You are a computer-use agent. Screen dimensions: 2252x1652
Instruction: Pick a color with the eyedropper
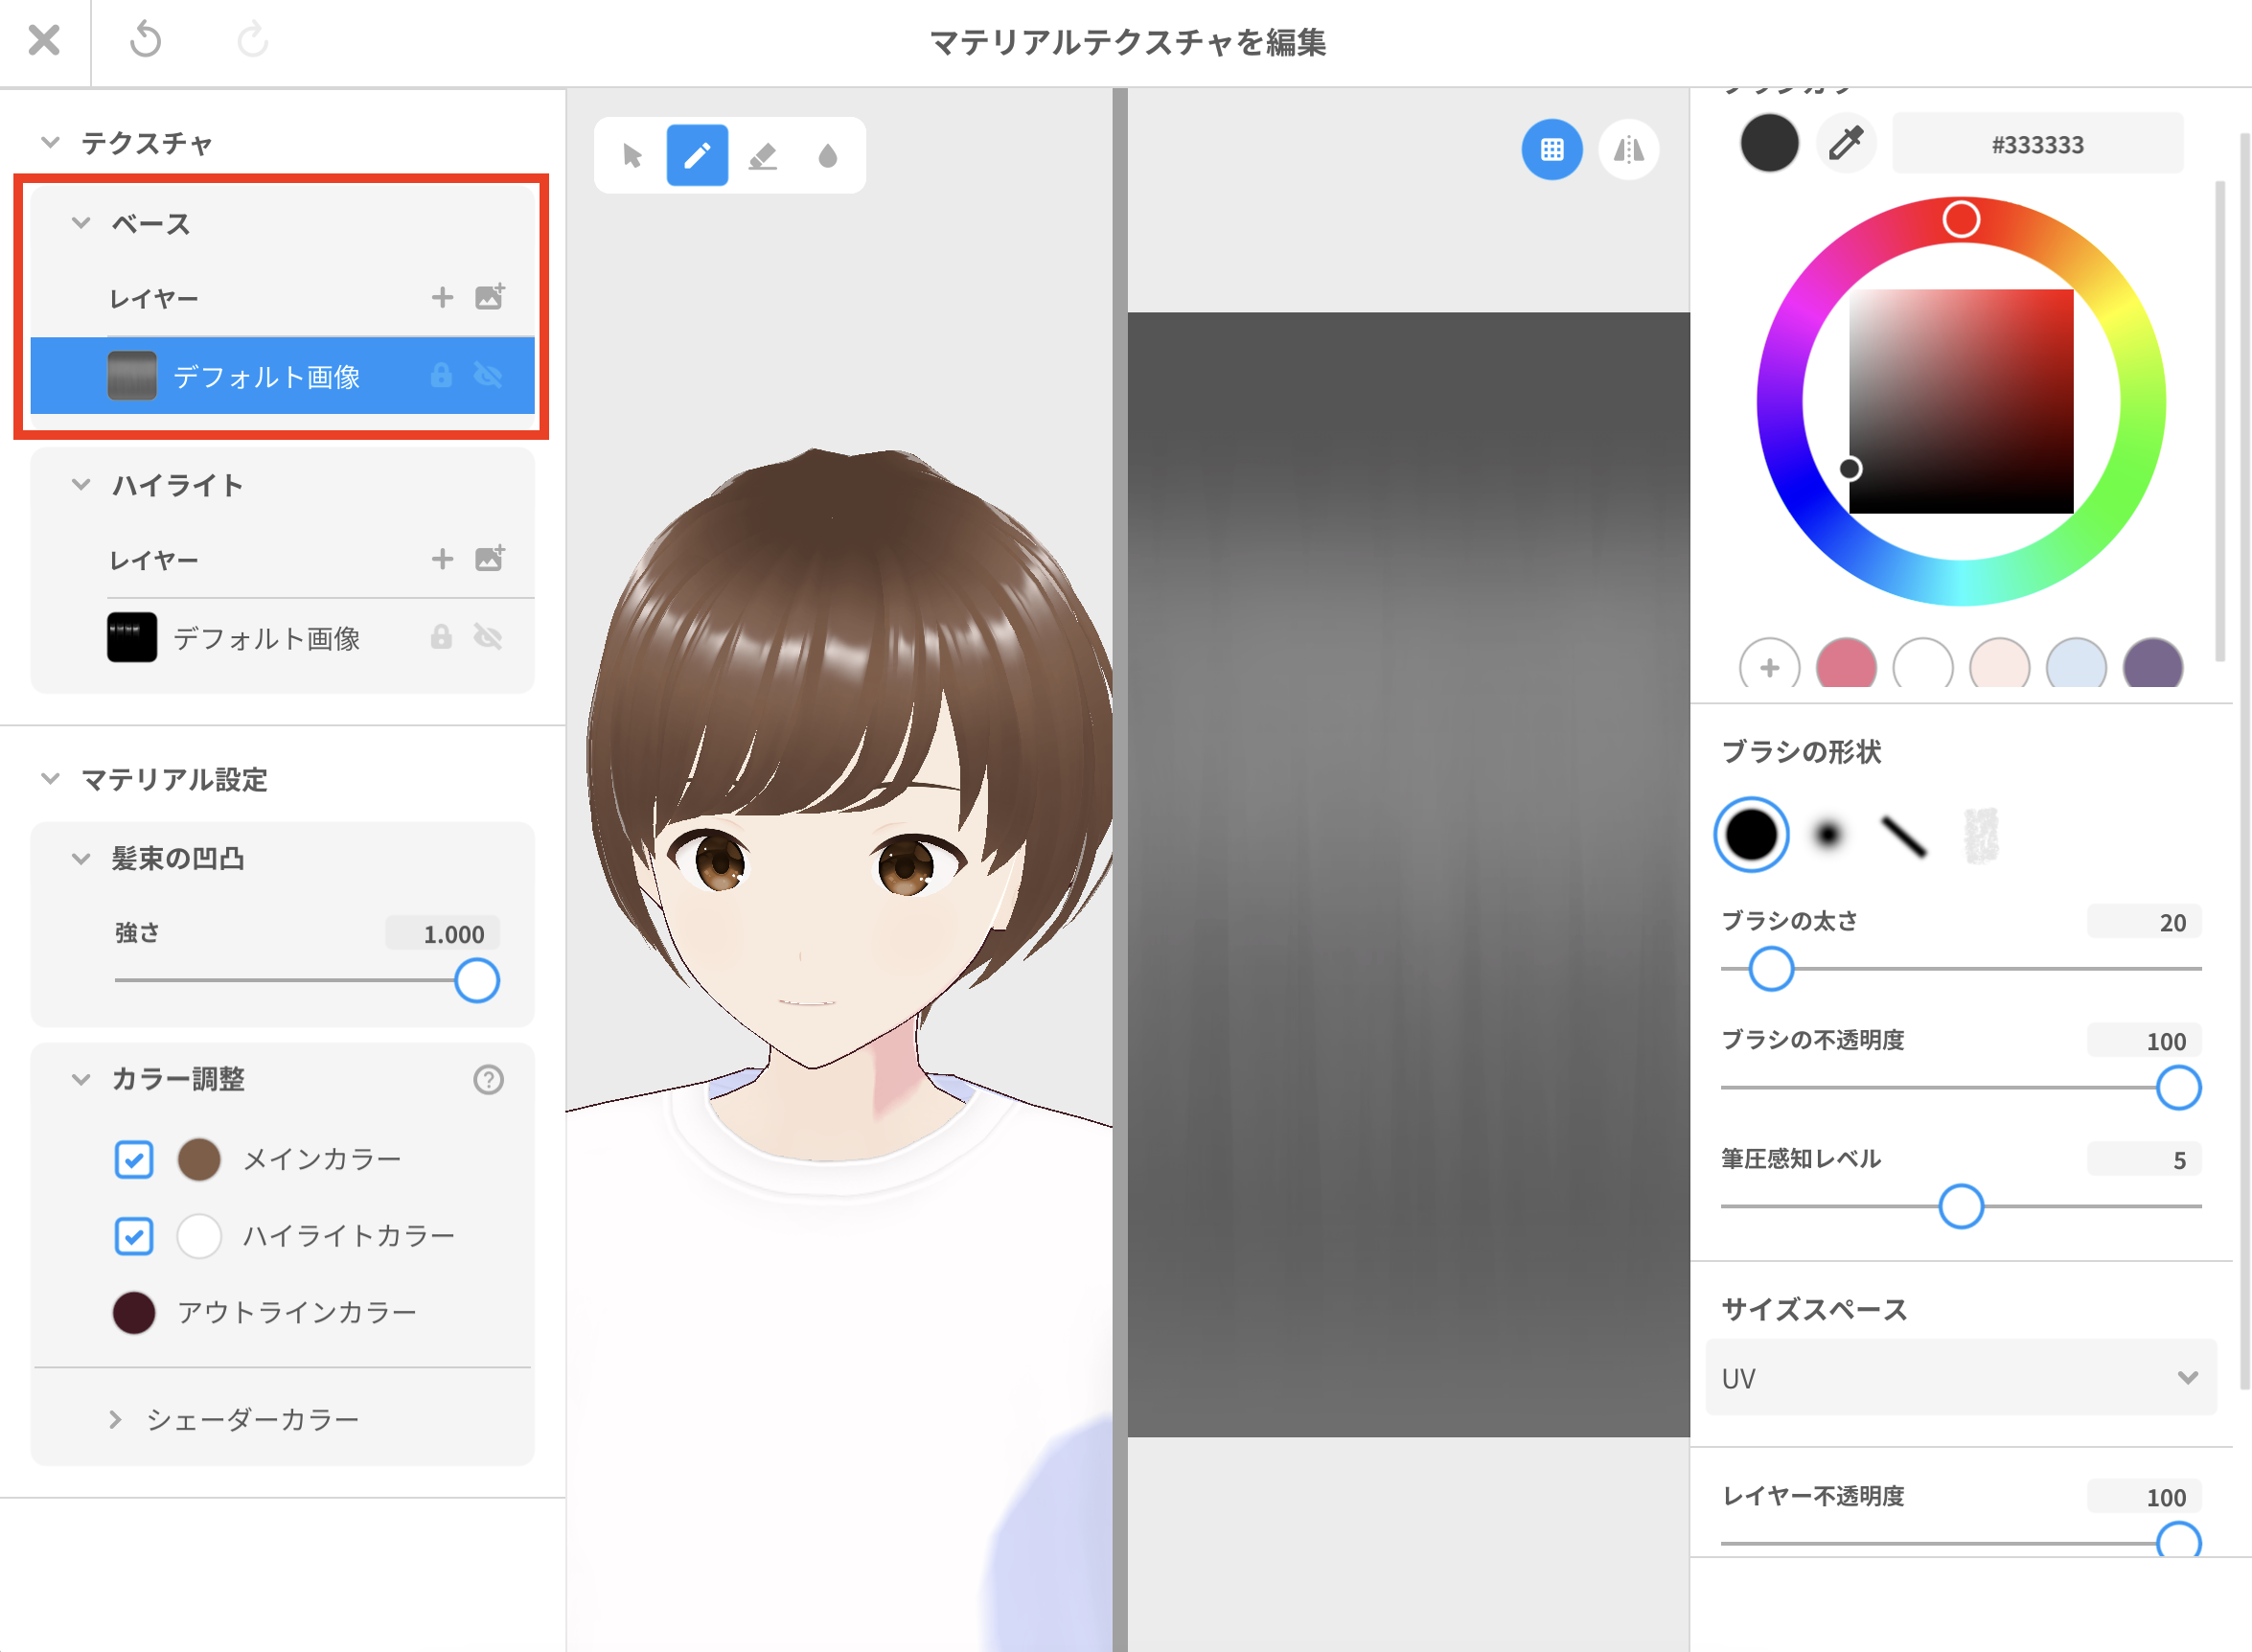pos(1845,144)
